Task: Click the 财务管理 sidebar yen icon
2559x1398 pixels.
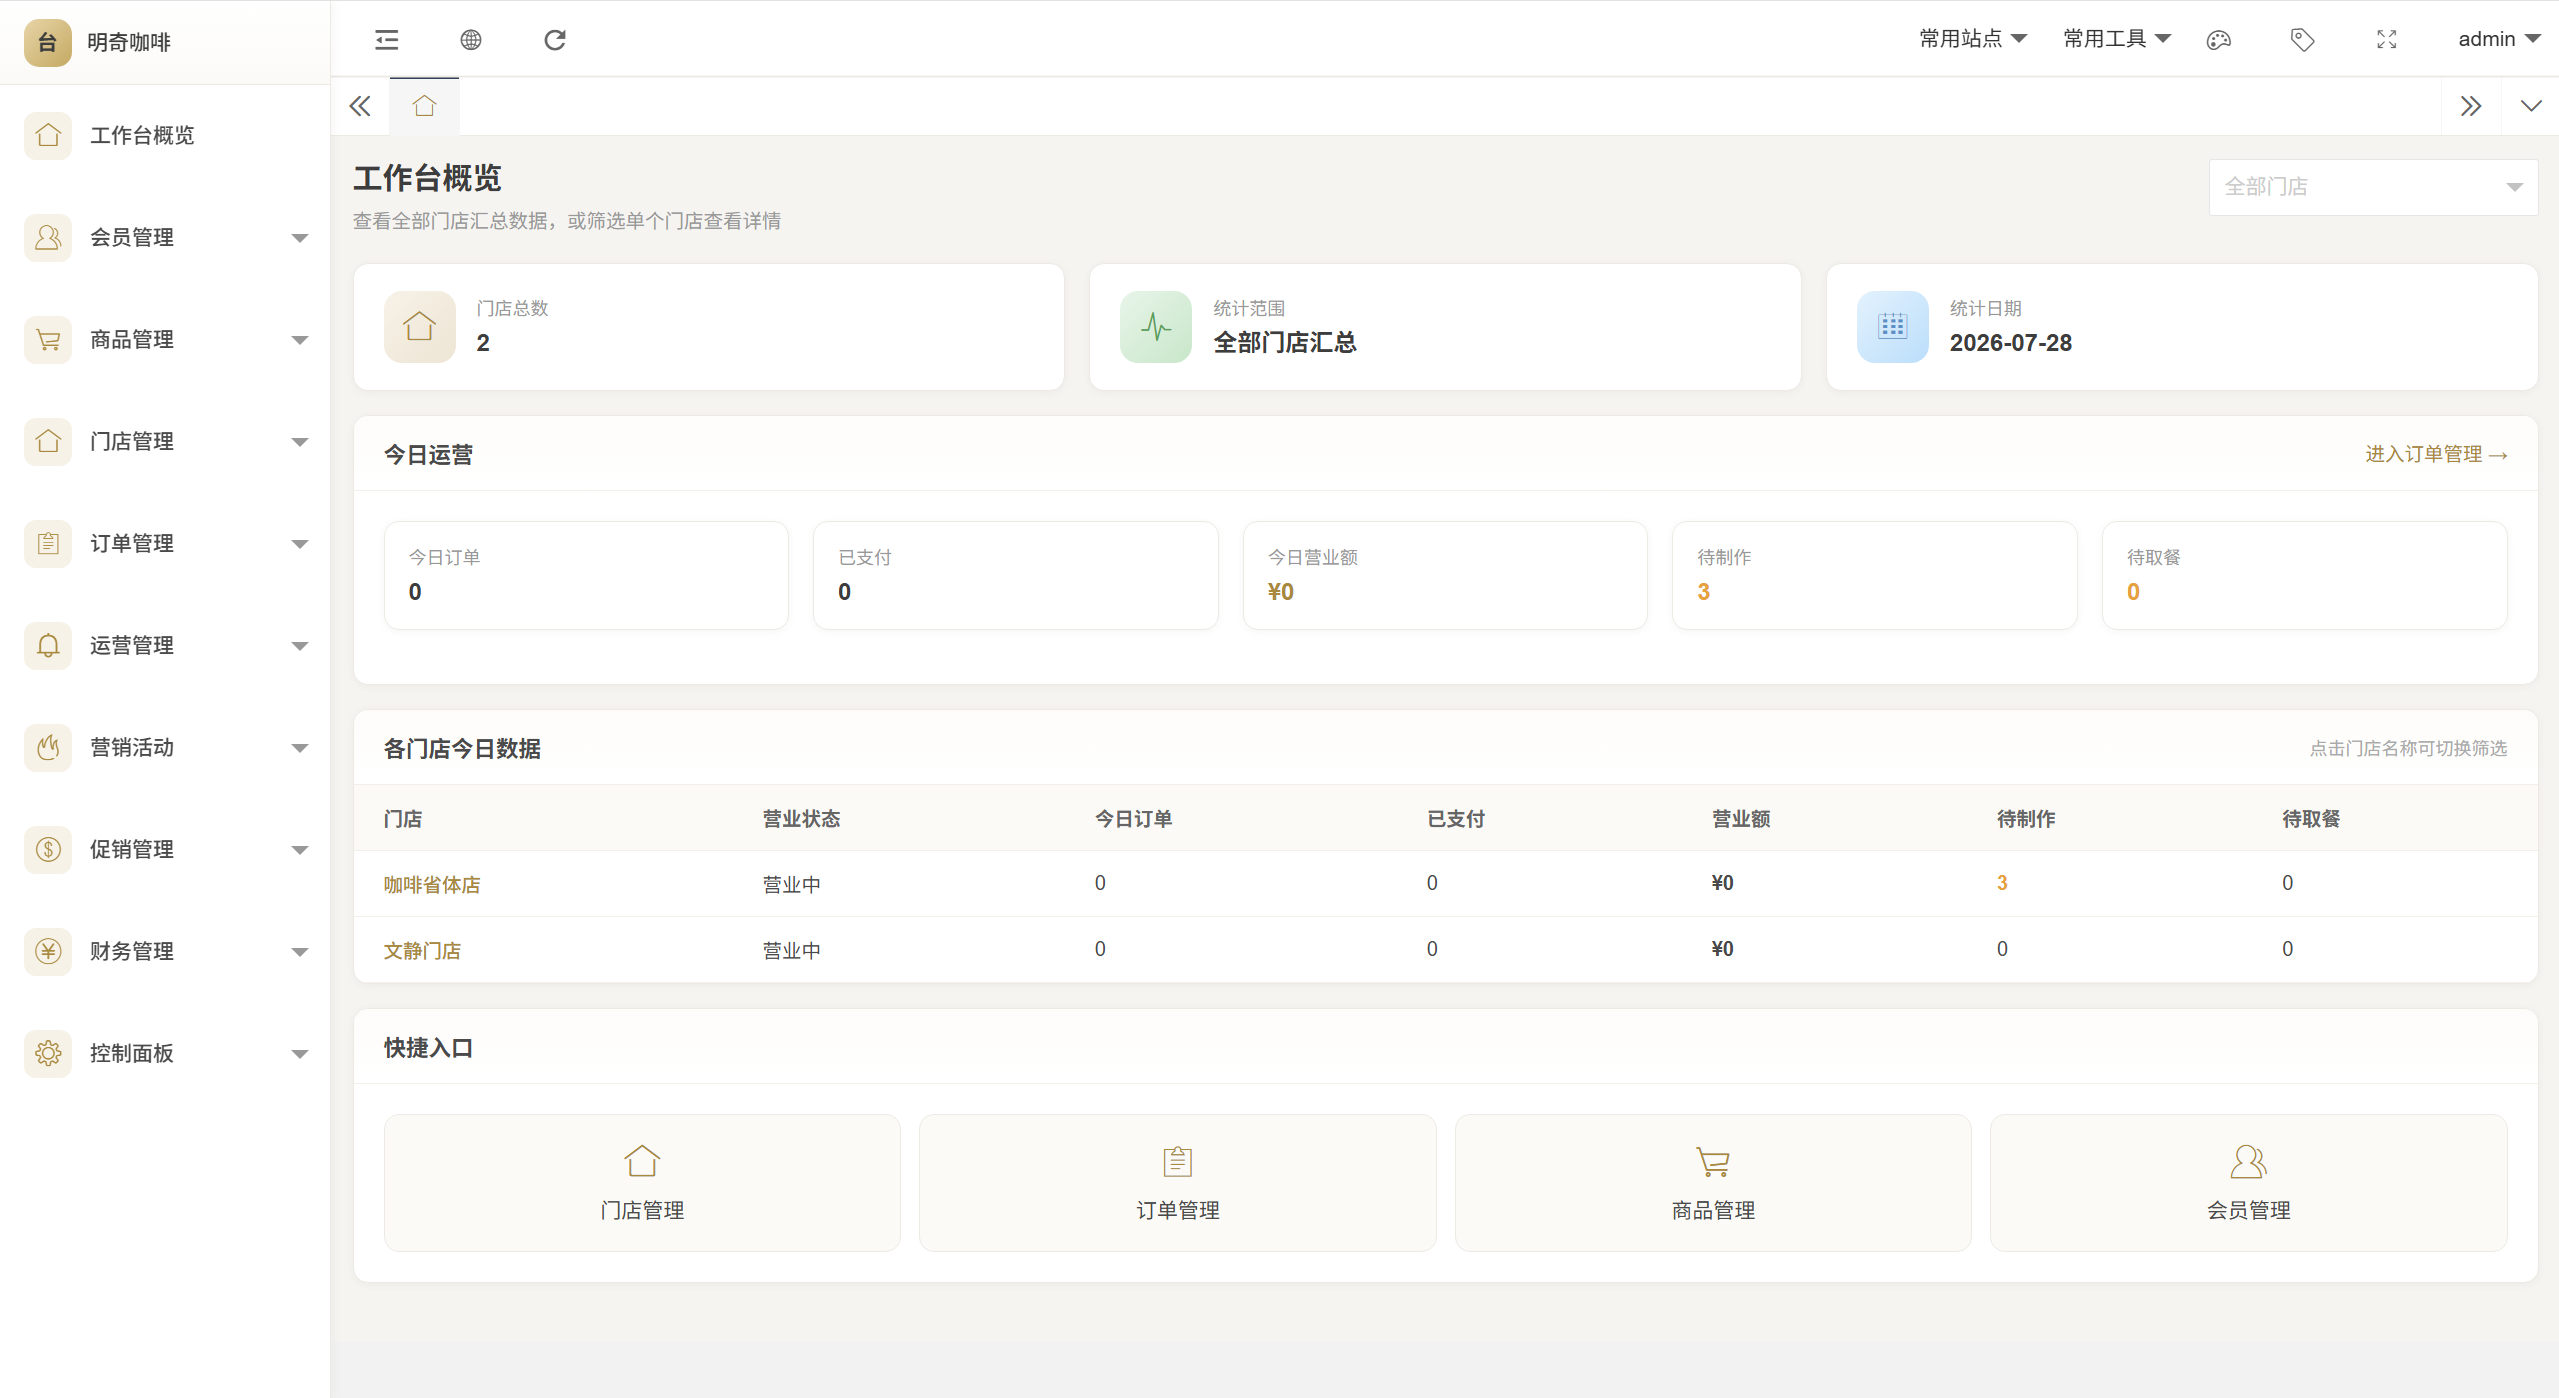Action: [x=48, y=951]
